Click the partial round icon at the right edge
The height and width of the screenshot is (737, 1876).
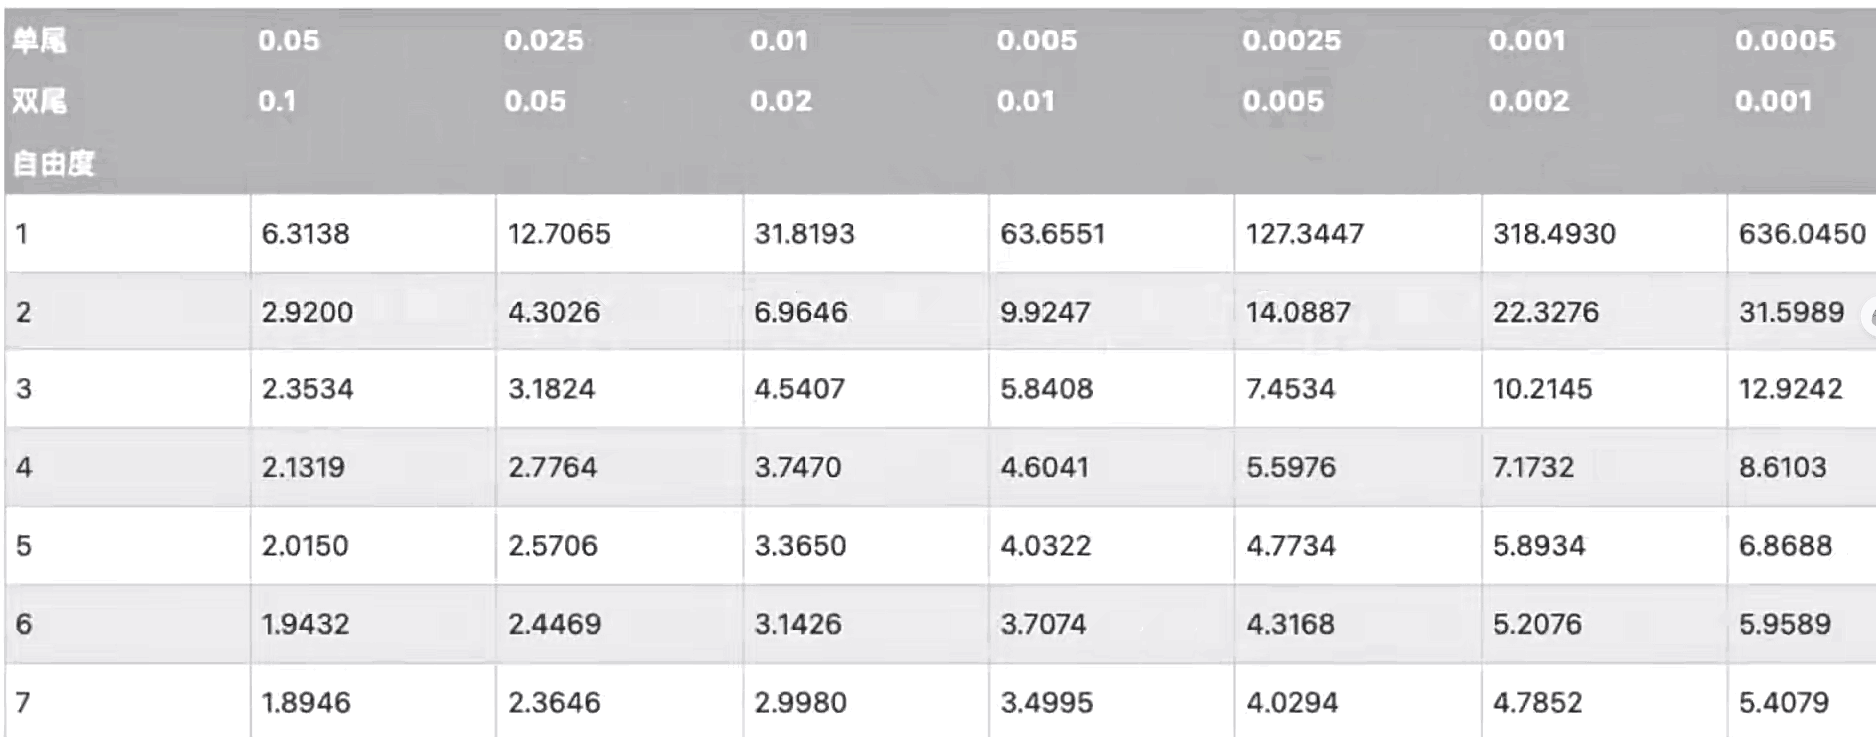coord(1868,318)
